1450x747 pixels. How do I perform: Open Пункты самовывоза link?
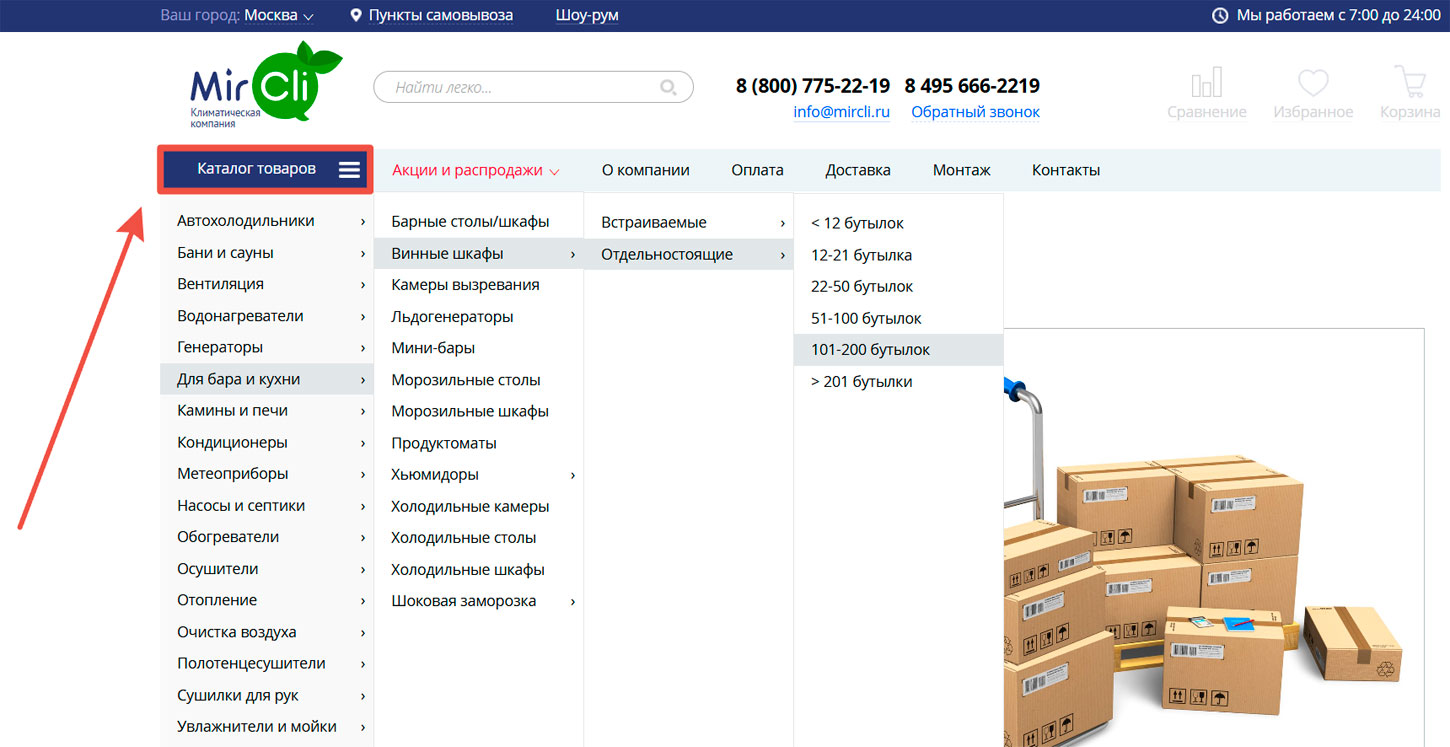(x=441, y=15)
